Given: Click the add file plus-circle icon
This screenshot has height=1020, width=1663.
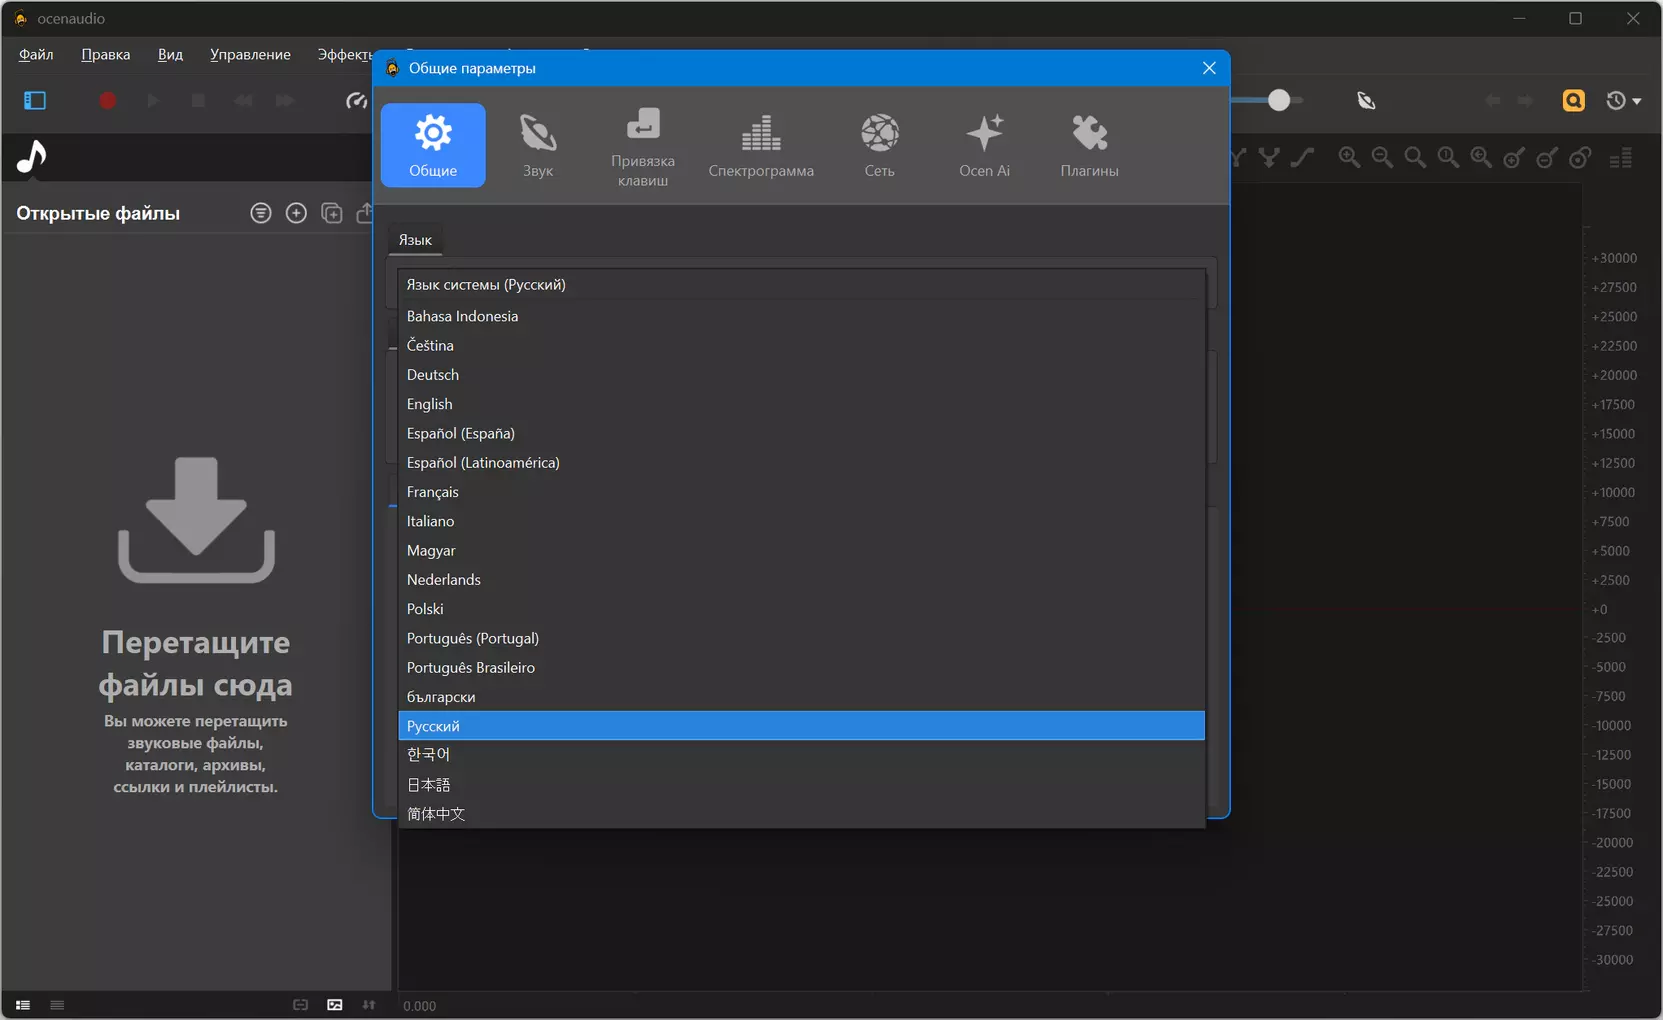Looking at the screenshot, I should [296, 213].
